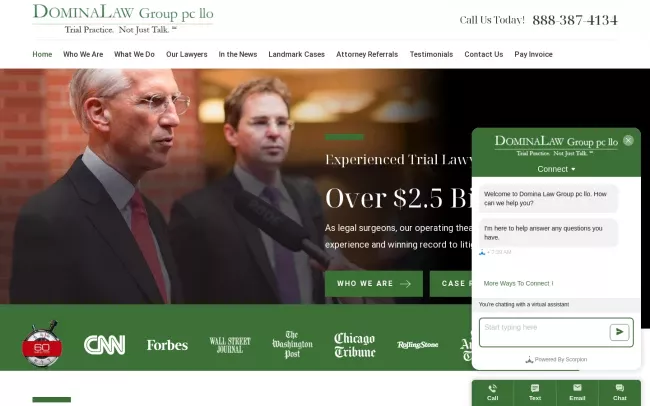Screen dimensions: 650x406
Task: Close the chat widget with X icon
Action: (628, 140)
